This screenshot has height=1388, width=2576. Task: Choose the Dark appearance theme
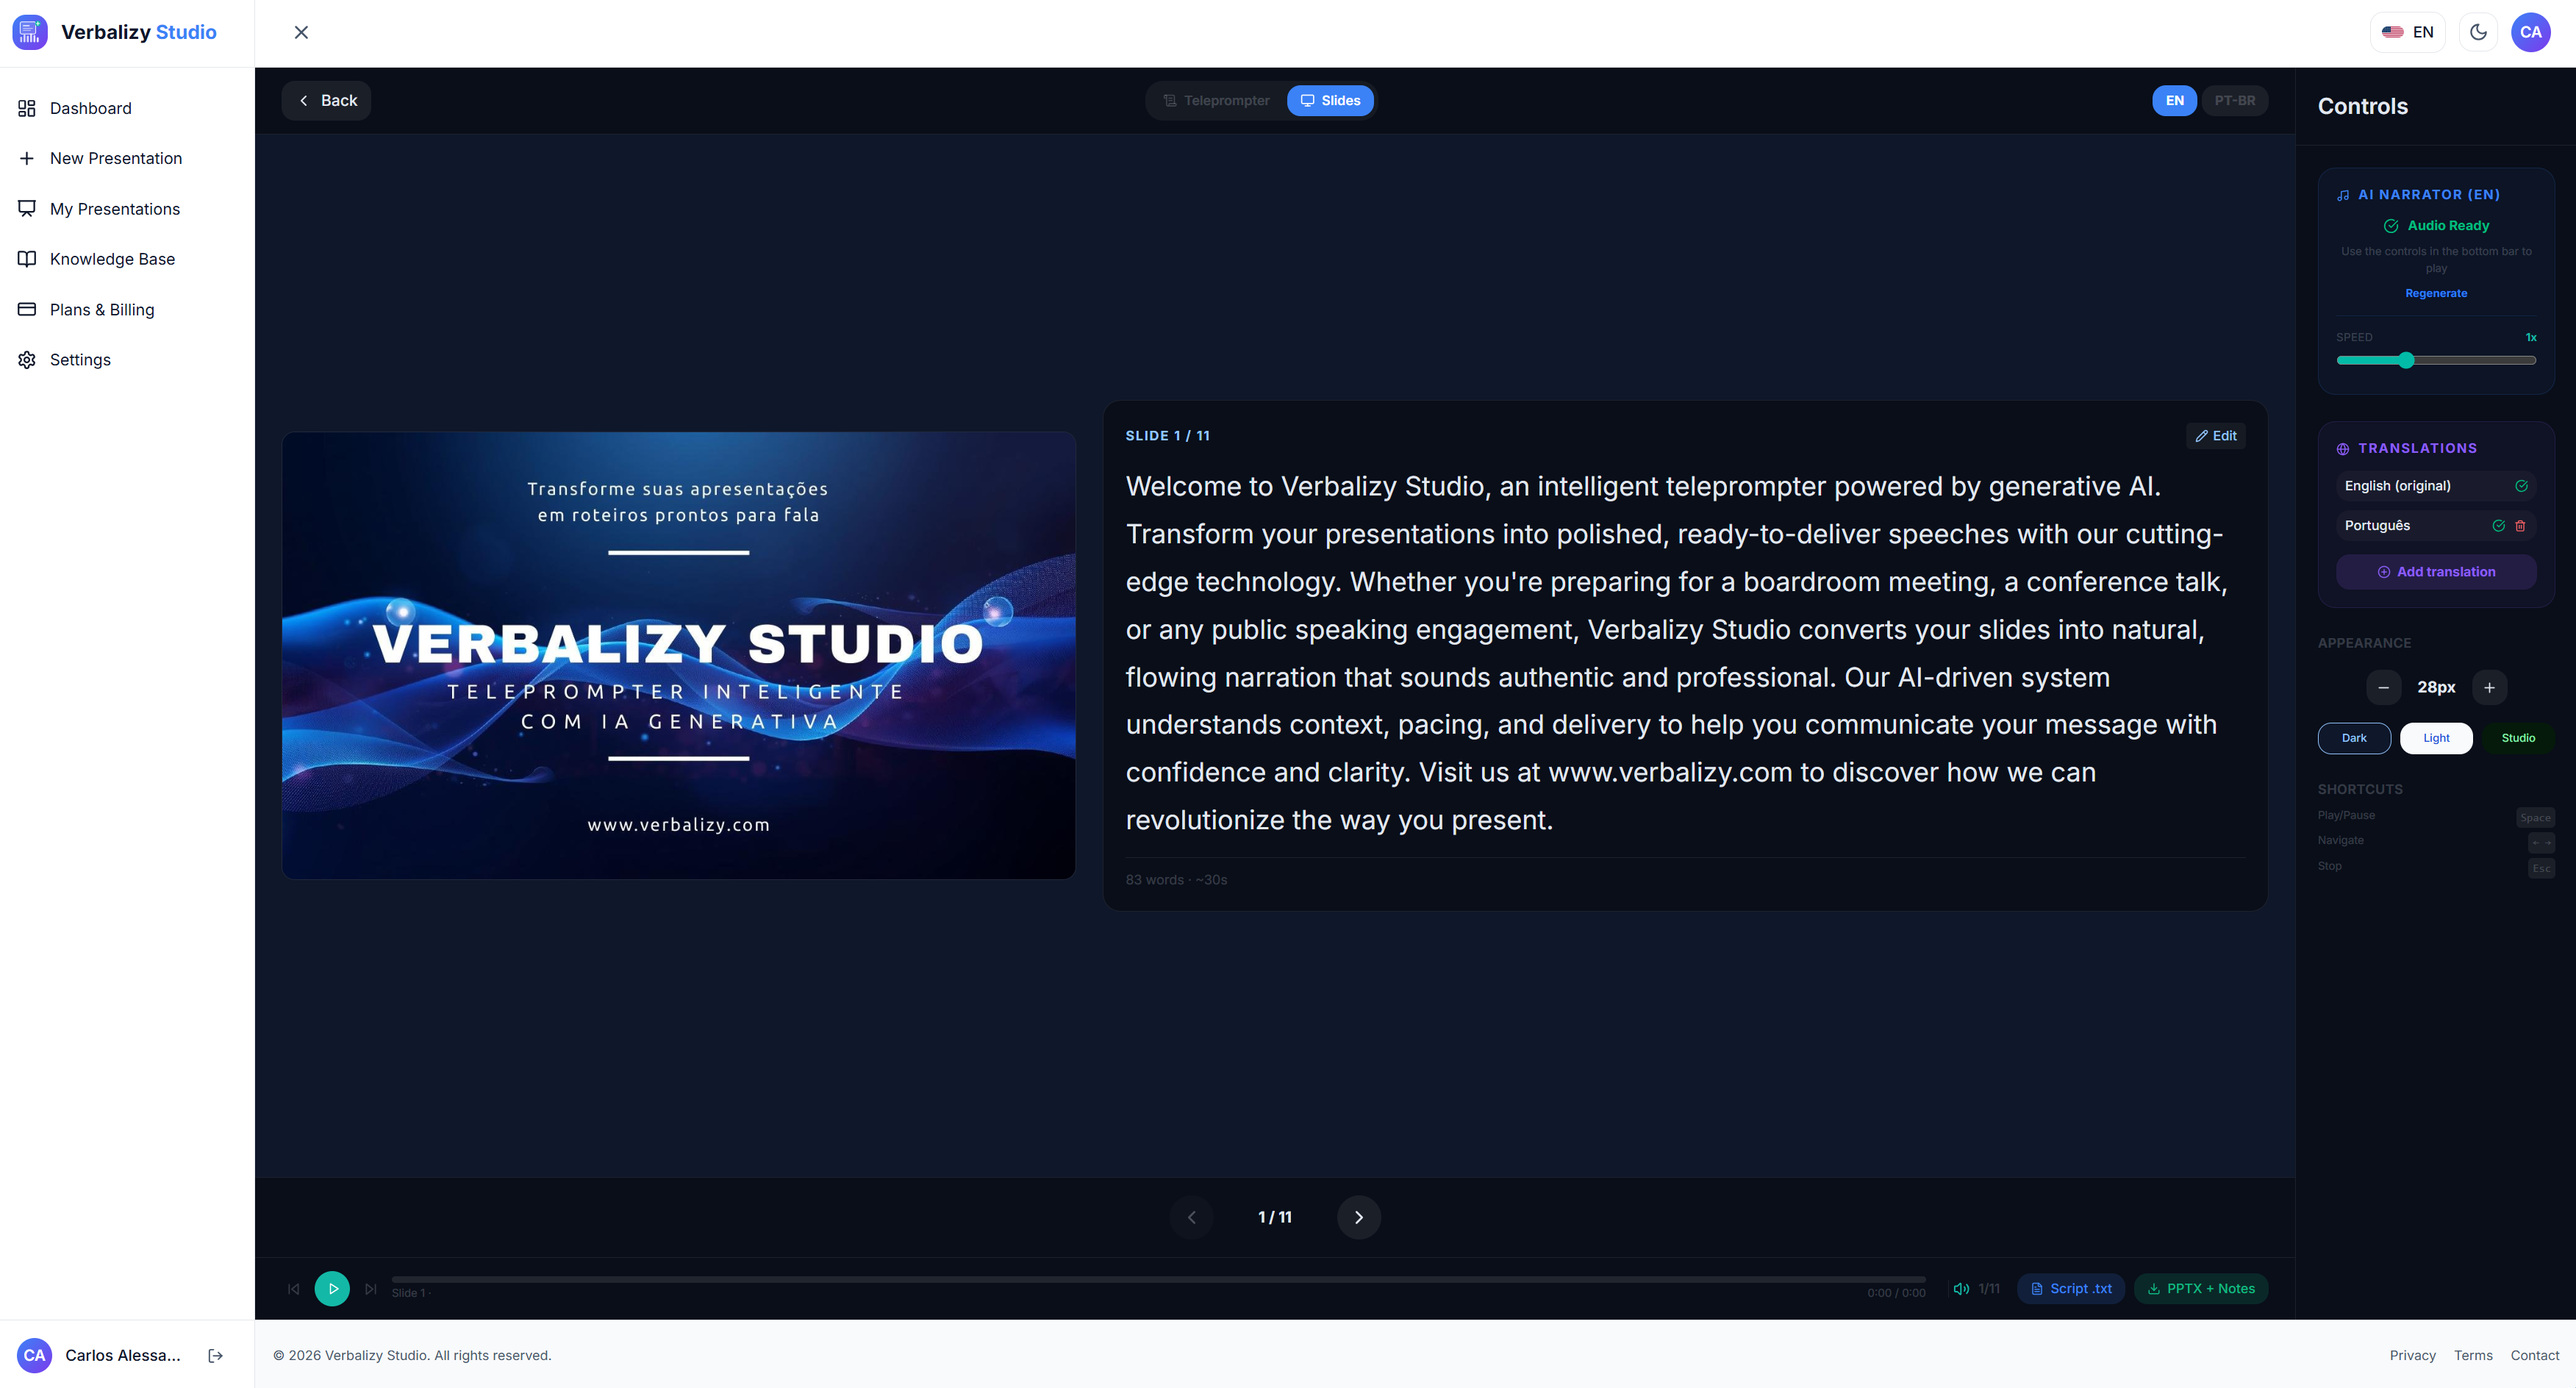2354,738
